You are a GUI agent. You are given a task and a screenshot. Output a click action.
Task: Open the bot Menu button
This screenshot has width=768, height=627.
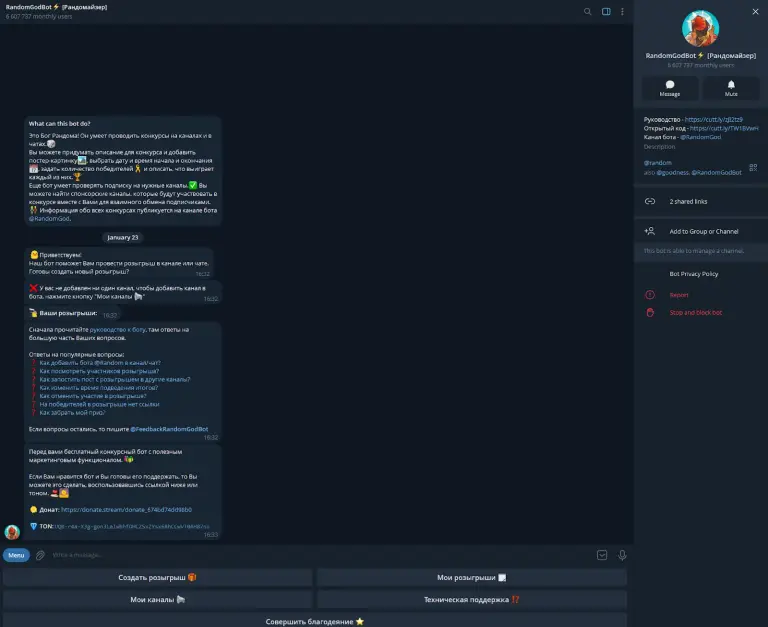point(16,555)
